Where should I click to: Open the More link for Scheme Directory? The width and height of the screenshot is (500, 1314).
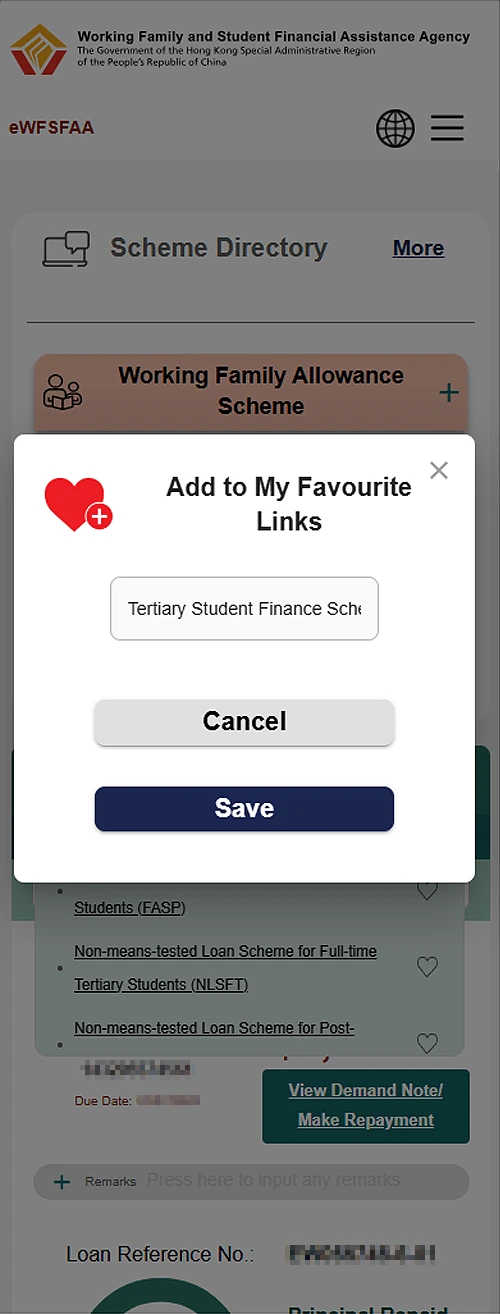[418, 248]
